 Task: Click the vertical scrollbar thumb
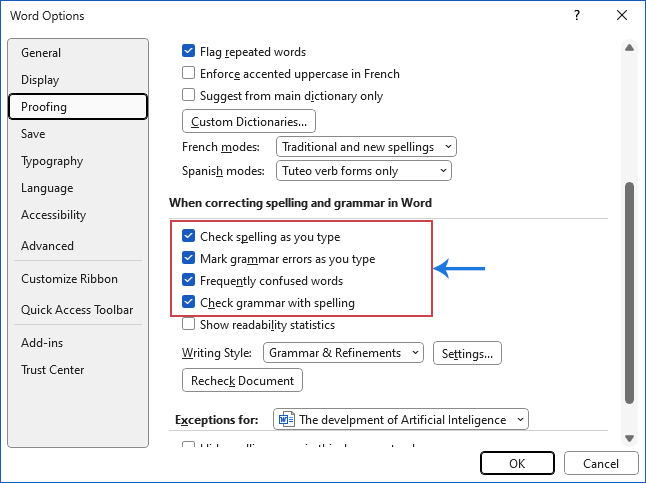[x=629, y=290]
